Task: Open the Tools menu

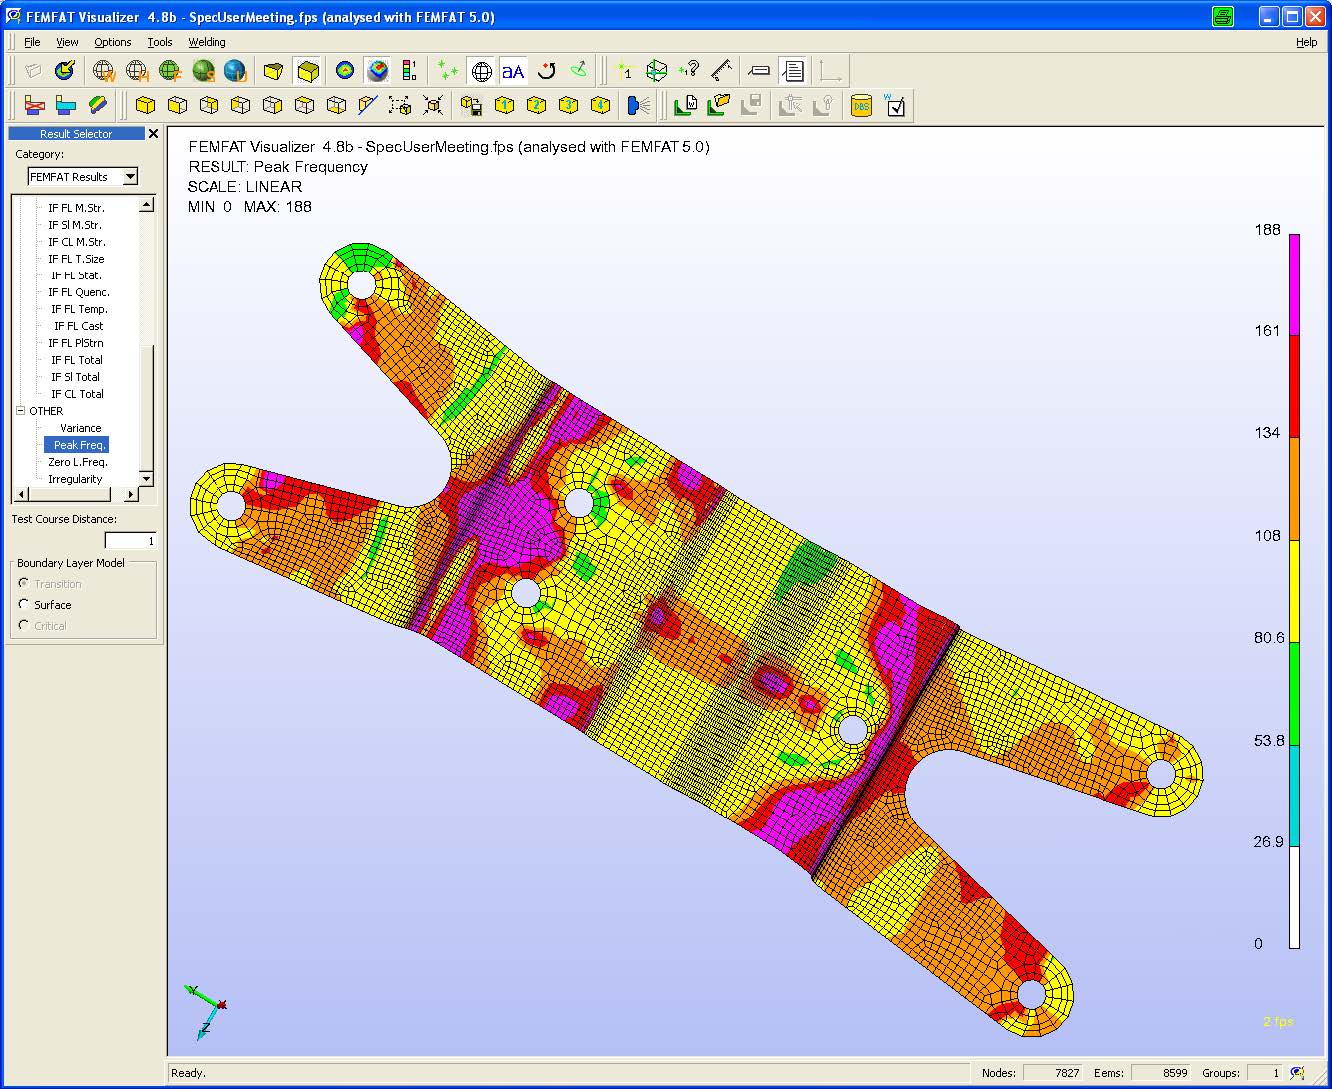Action: click(x=160, y=42)
